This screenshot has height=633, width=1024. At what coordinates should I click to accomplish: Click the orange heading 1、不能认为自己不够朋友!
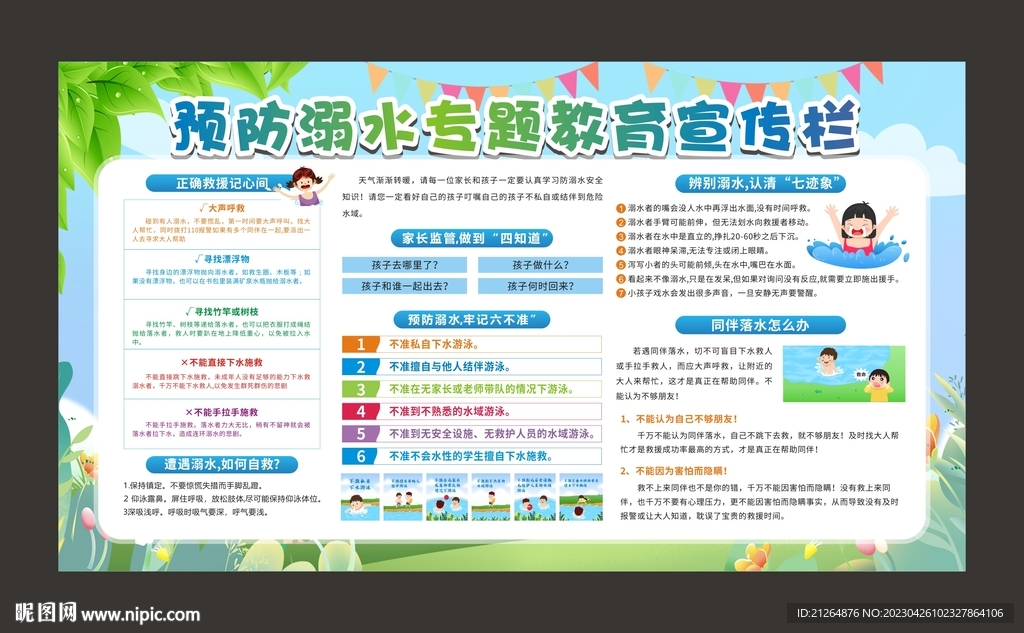(x=679, y=419)
